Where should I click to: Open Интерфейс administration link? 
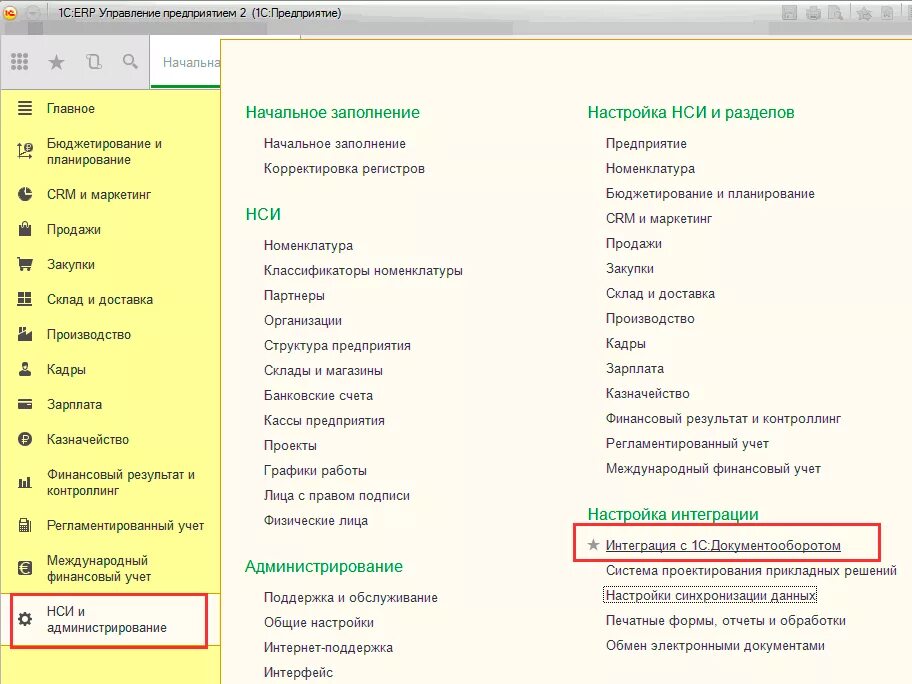click(x=298, y=672)
